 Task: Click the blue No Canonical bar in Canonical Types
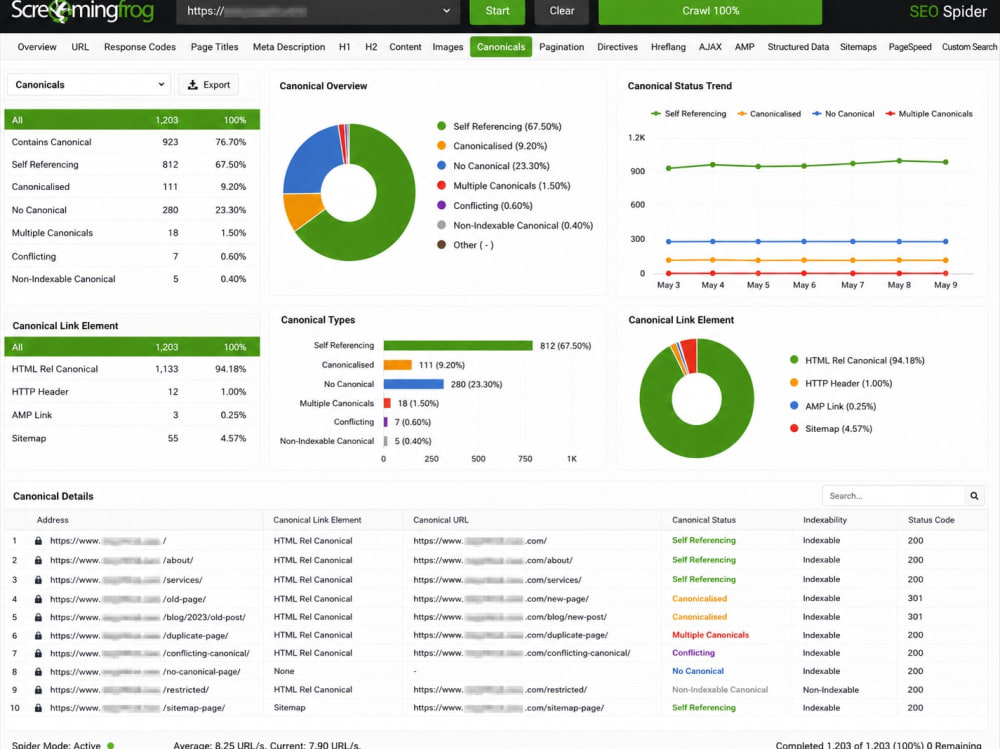413,384
